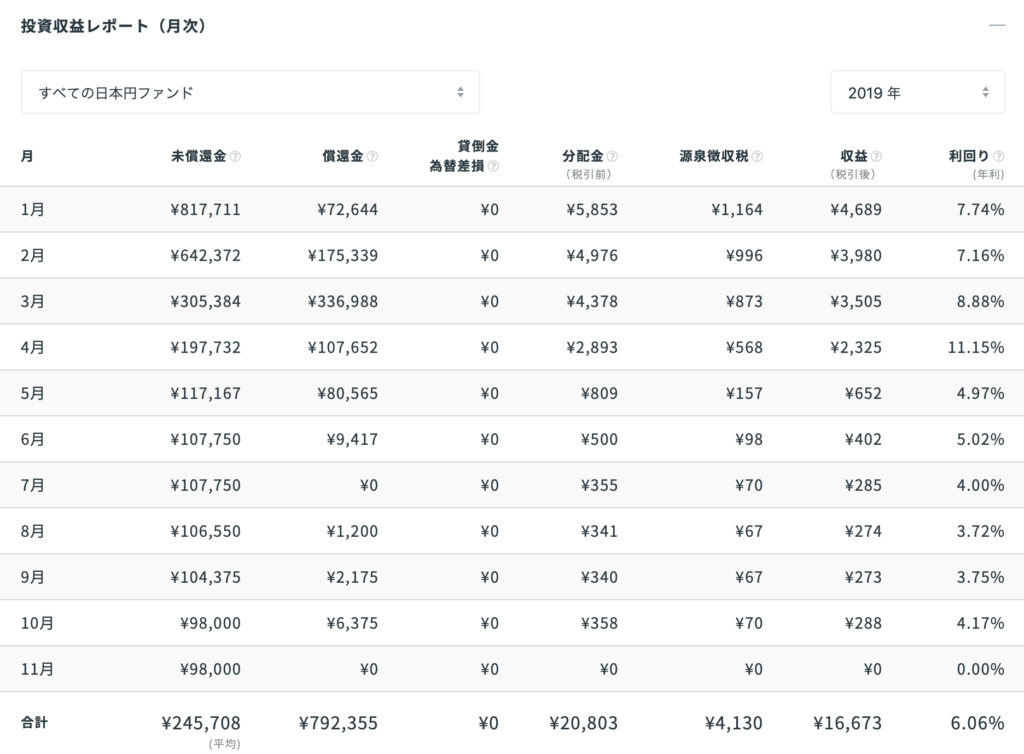
Task: Click help icon next to 償還金
Action: [x=372, y=157]
